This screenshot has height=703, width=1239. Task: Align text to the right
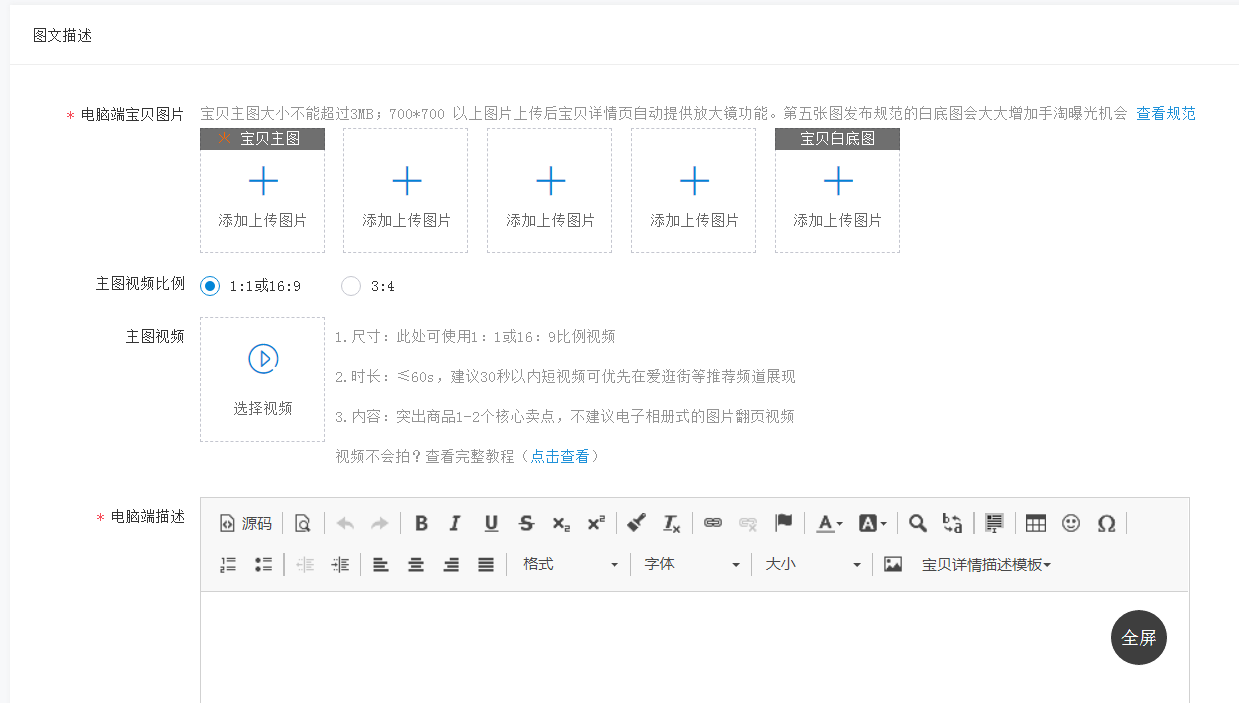point(451,564)
